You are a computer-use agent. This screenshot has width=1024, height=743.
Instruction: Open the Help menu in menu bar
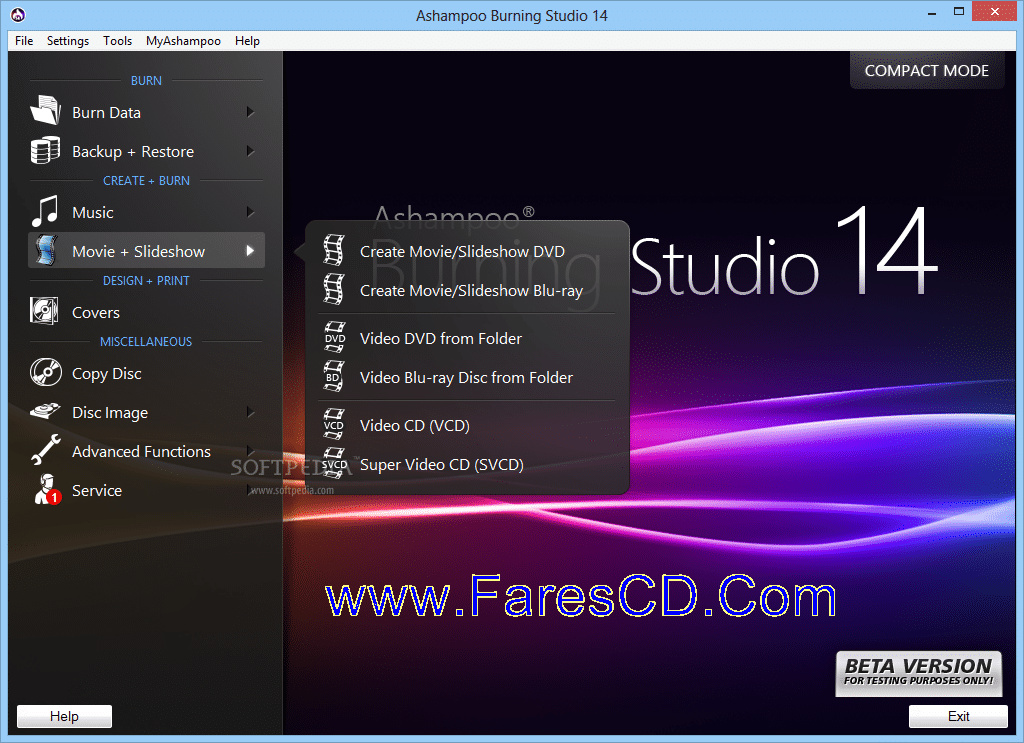point(248,40)
